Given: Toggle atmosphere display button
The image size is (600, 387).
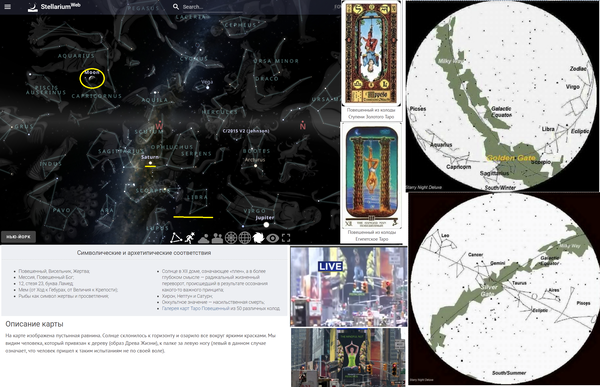Looking at the screenshot, I should (x=203, y=238).
